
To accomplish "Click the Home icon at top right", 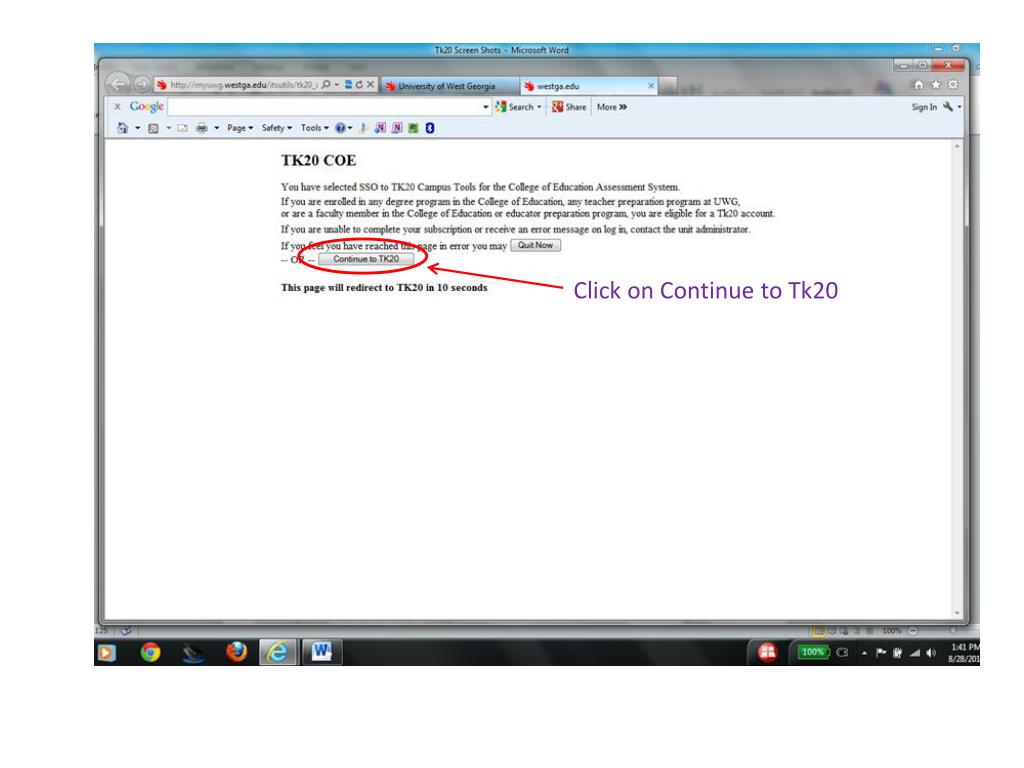I will point(919,85).
